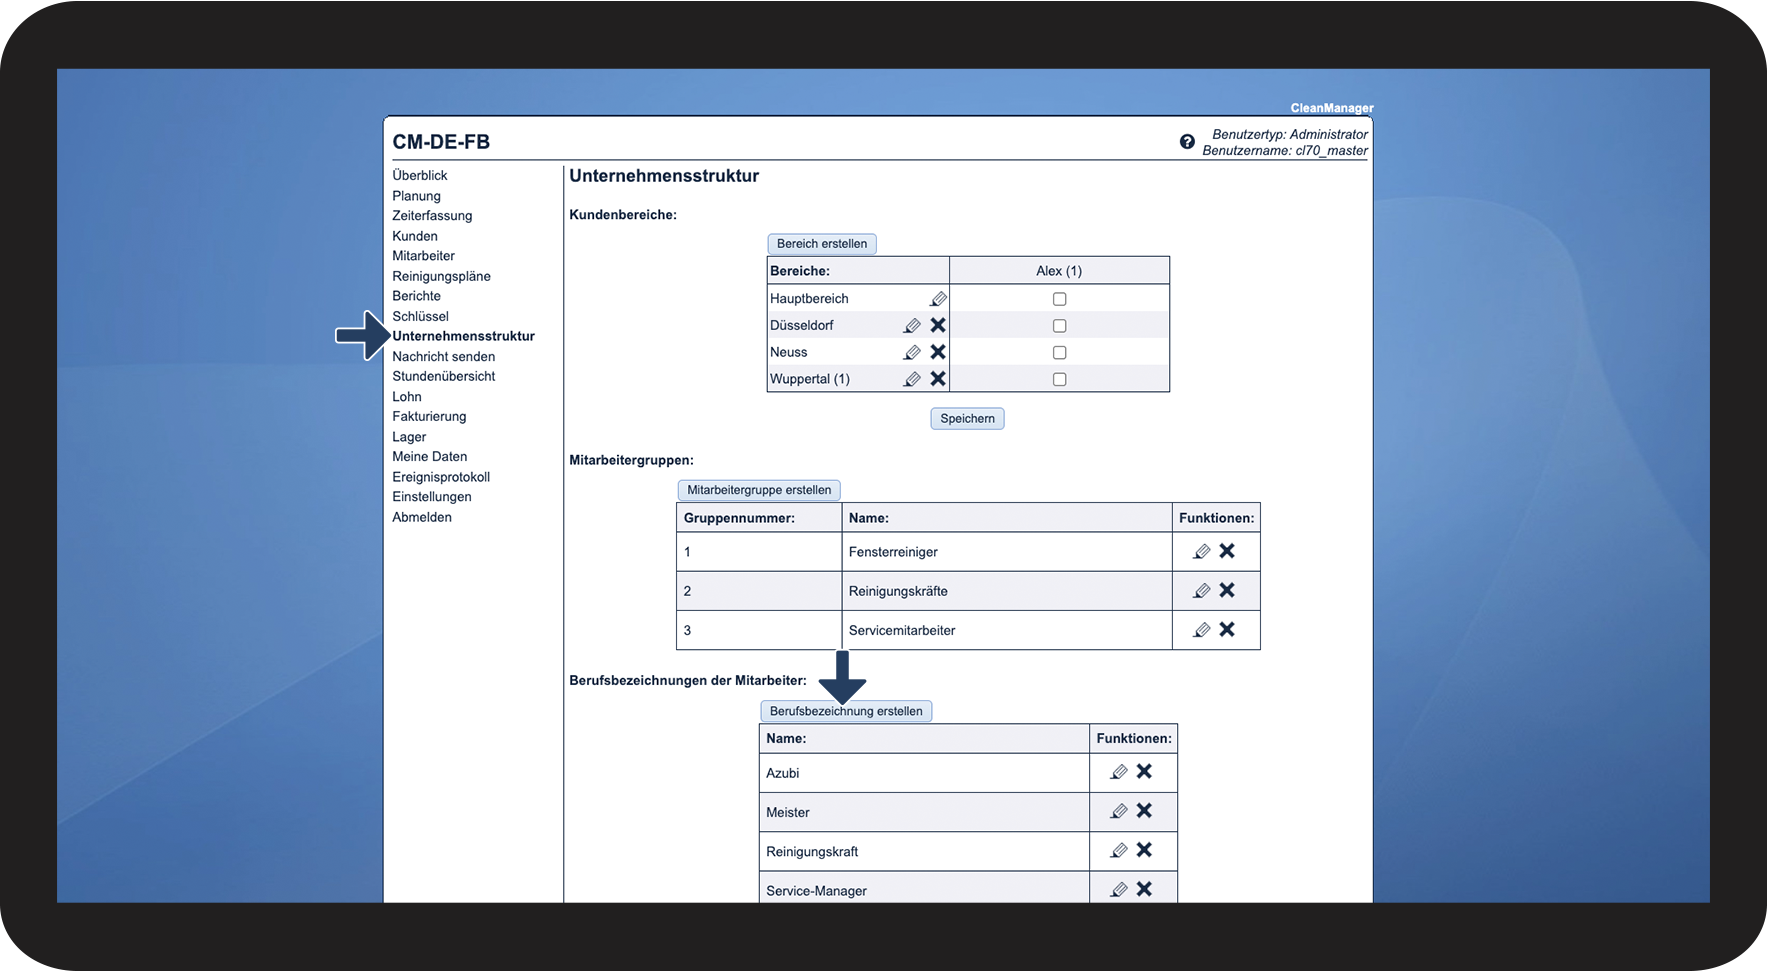Select Fakturierung from the left menu
The height and width of the screenshot is (971, 1767).
point(429,416)
